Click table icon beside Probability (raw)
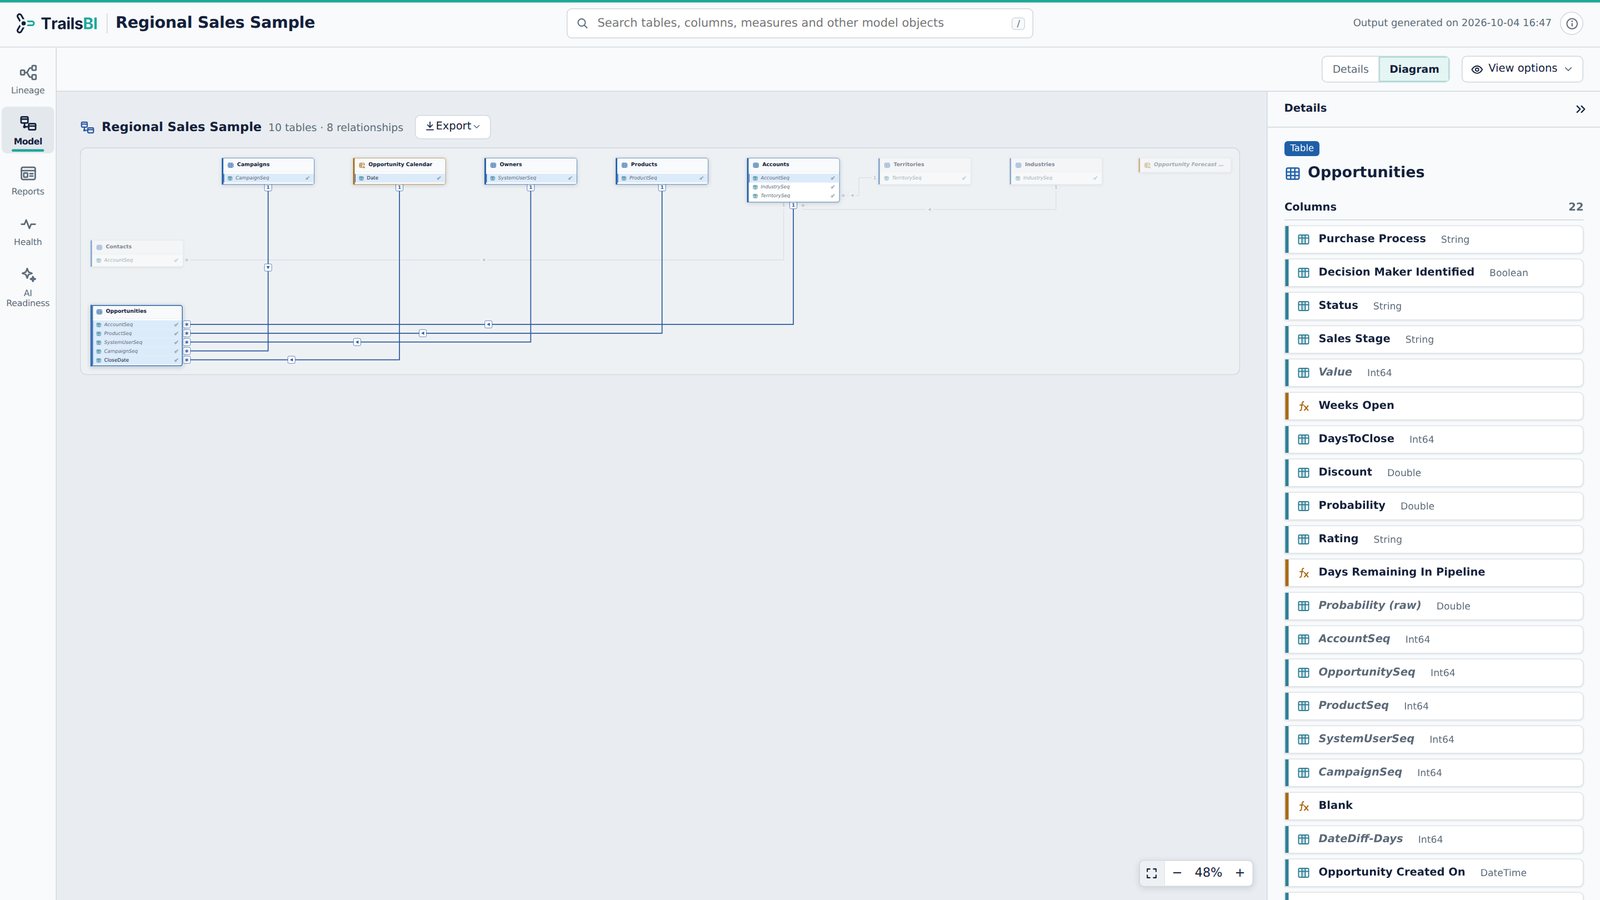 pyautogui.click(x=1304, y=606)
